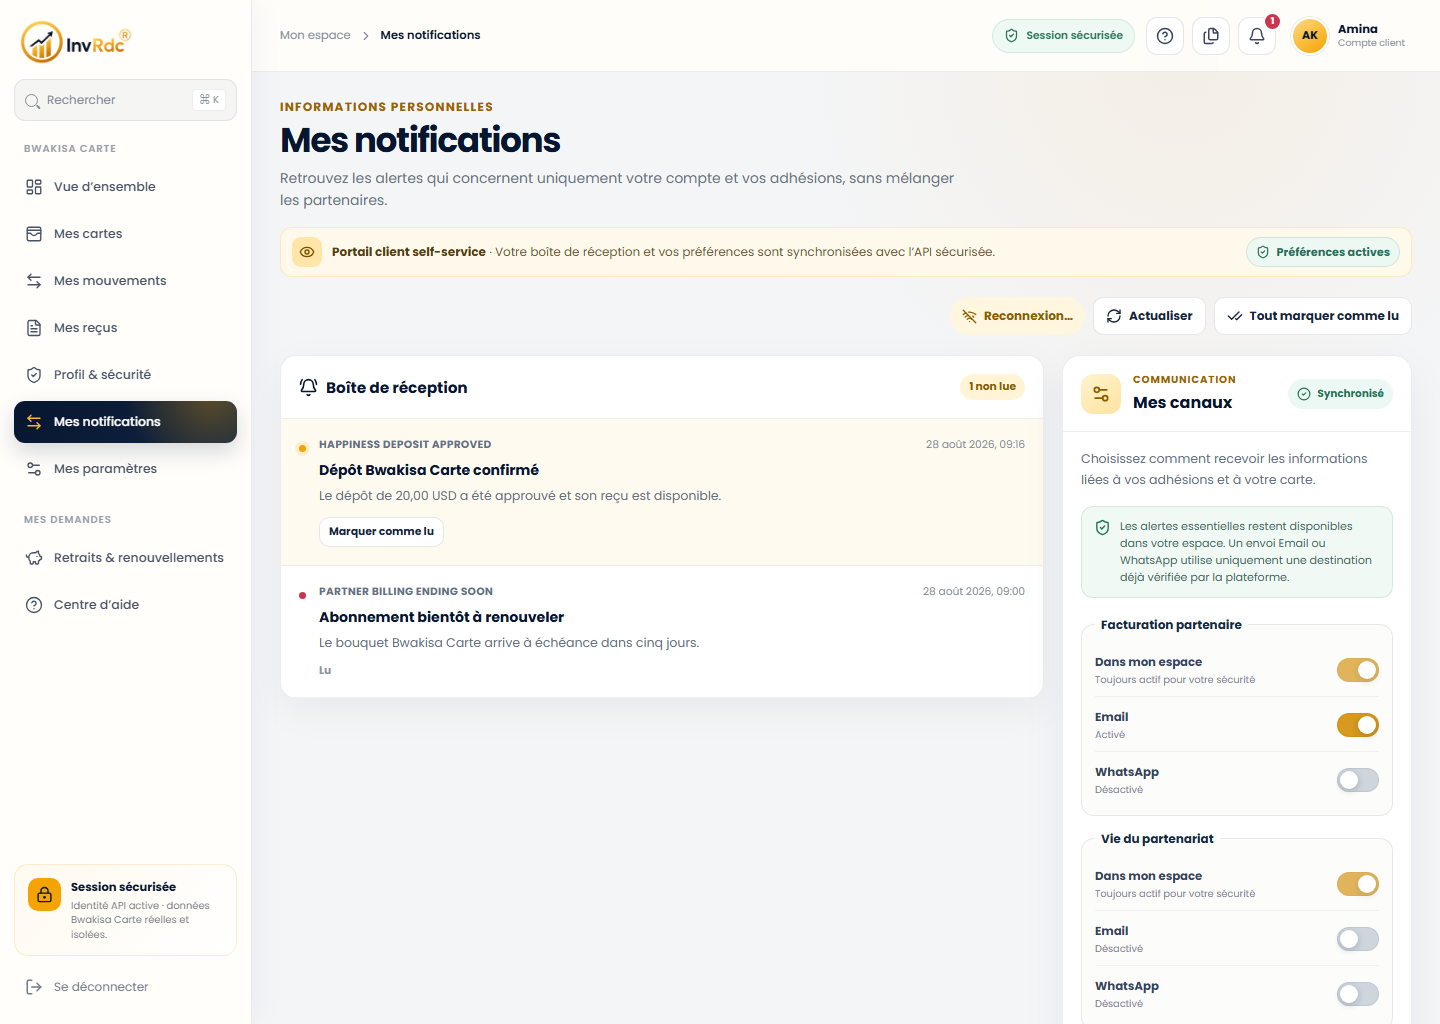Click the Session sécurisée badge in header
Image resolution: width=1440 pixels, height=1024 pixels.
point(1063,36)
